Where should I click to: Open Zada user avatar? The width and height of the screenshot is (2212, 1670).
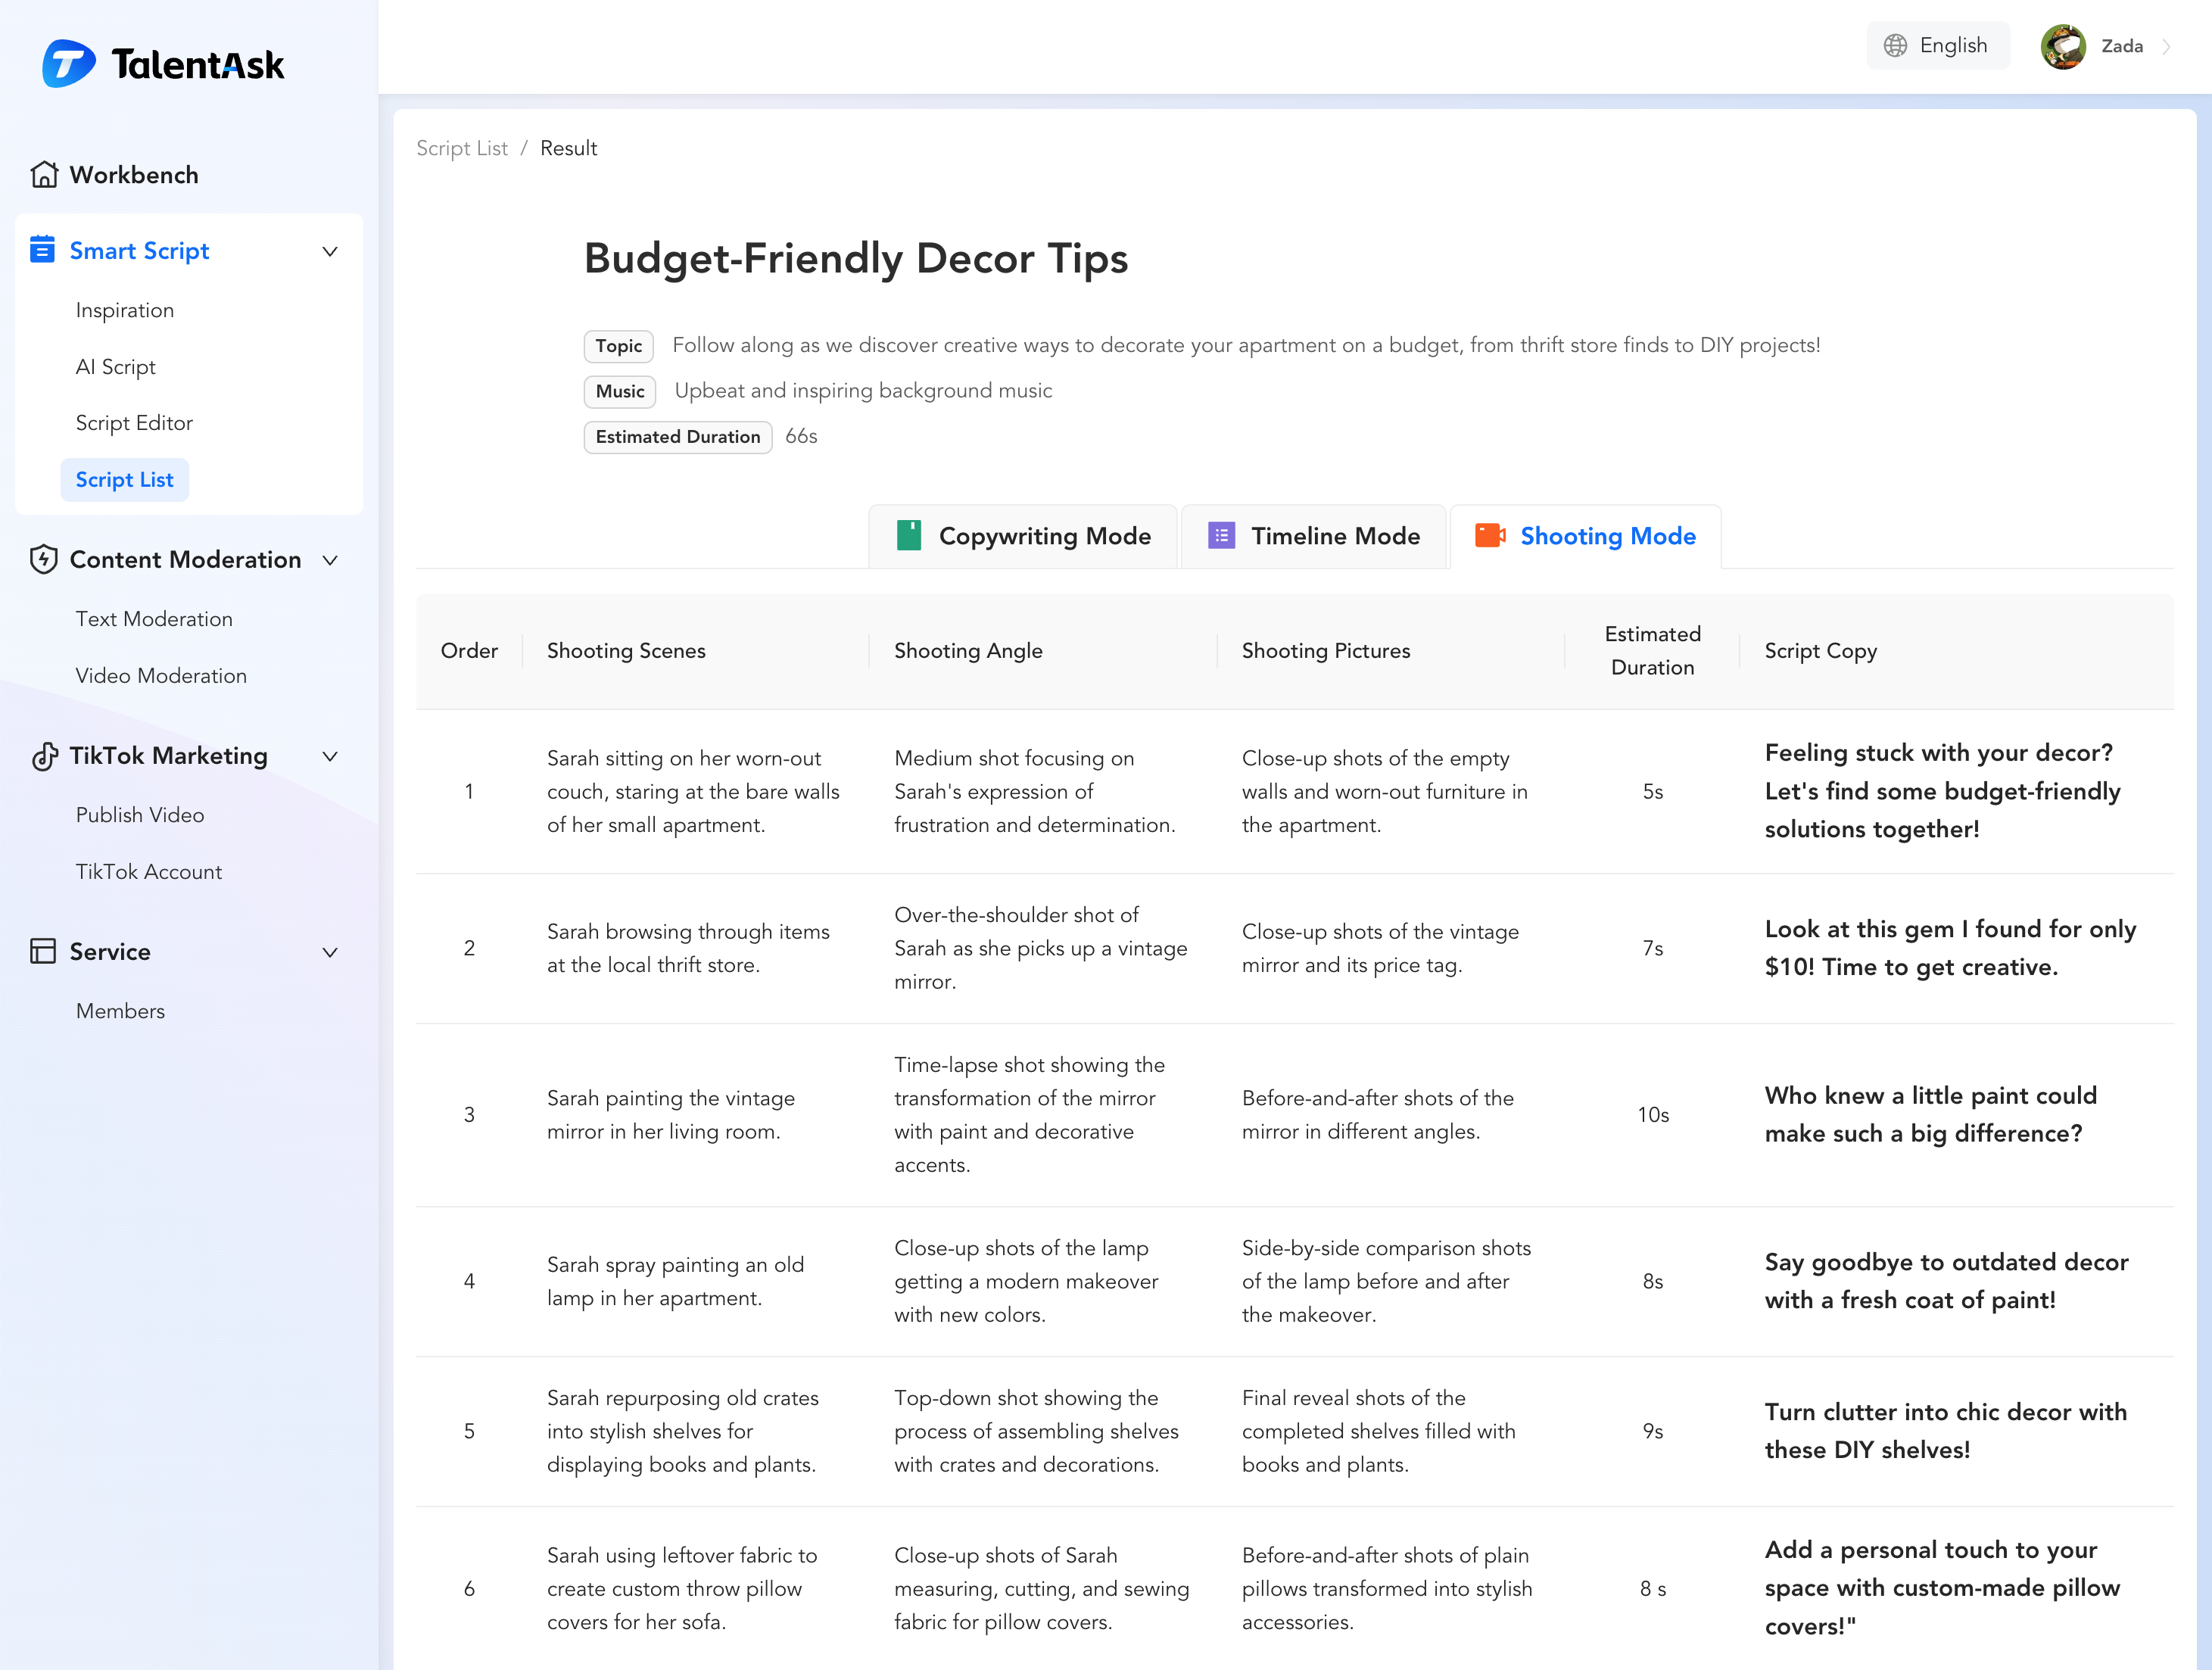[x=2063, y=46]
